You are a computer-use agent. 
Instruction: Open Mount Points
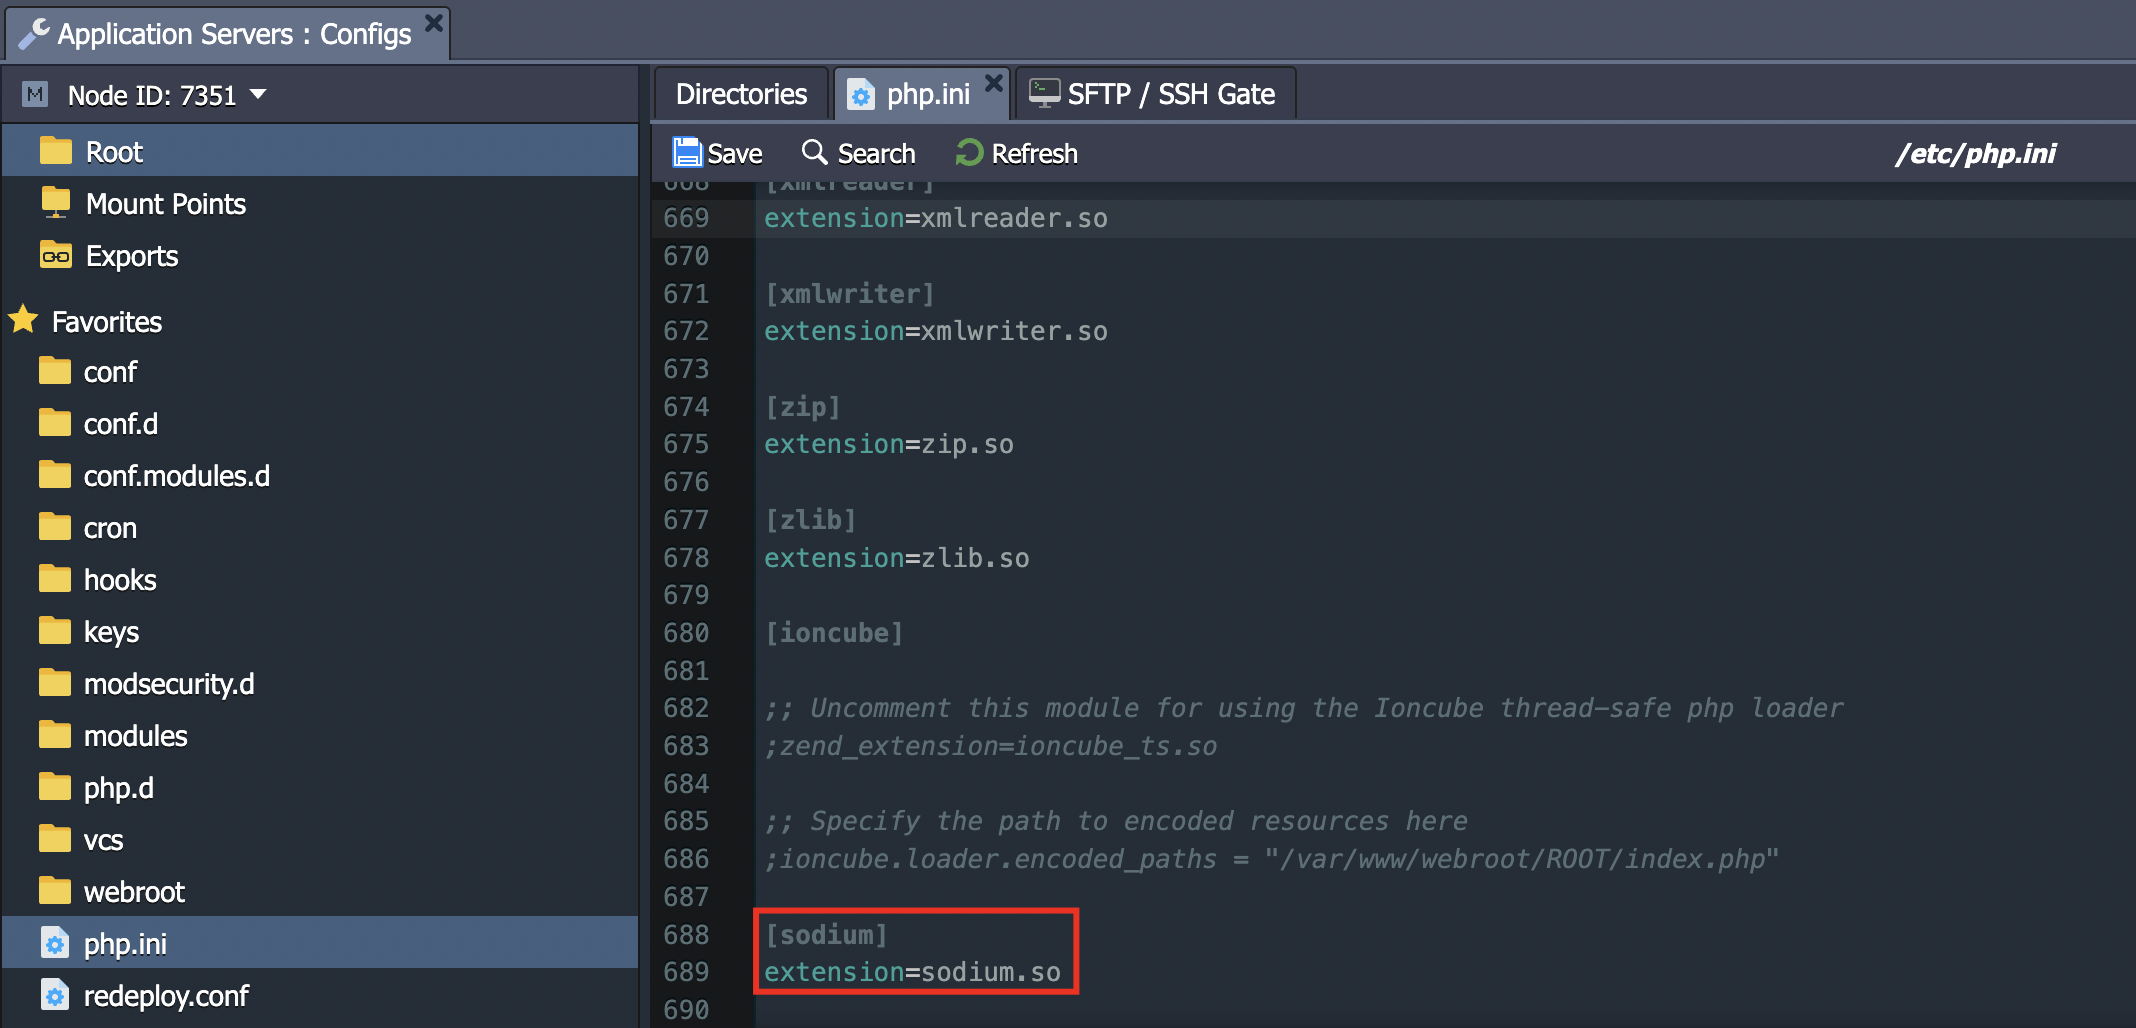pos(166,204)
